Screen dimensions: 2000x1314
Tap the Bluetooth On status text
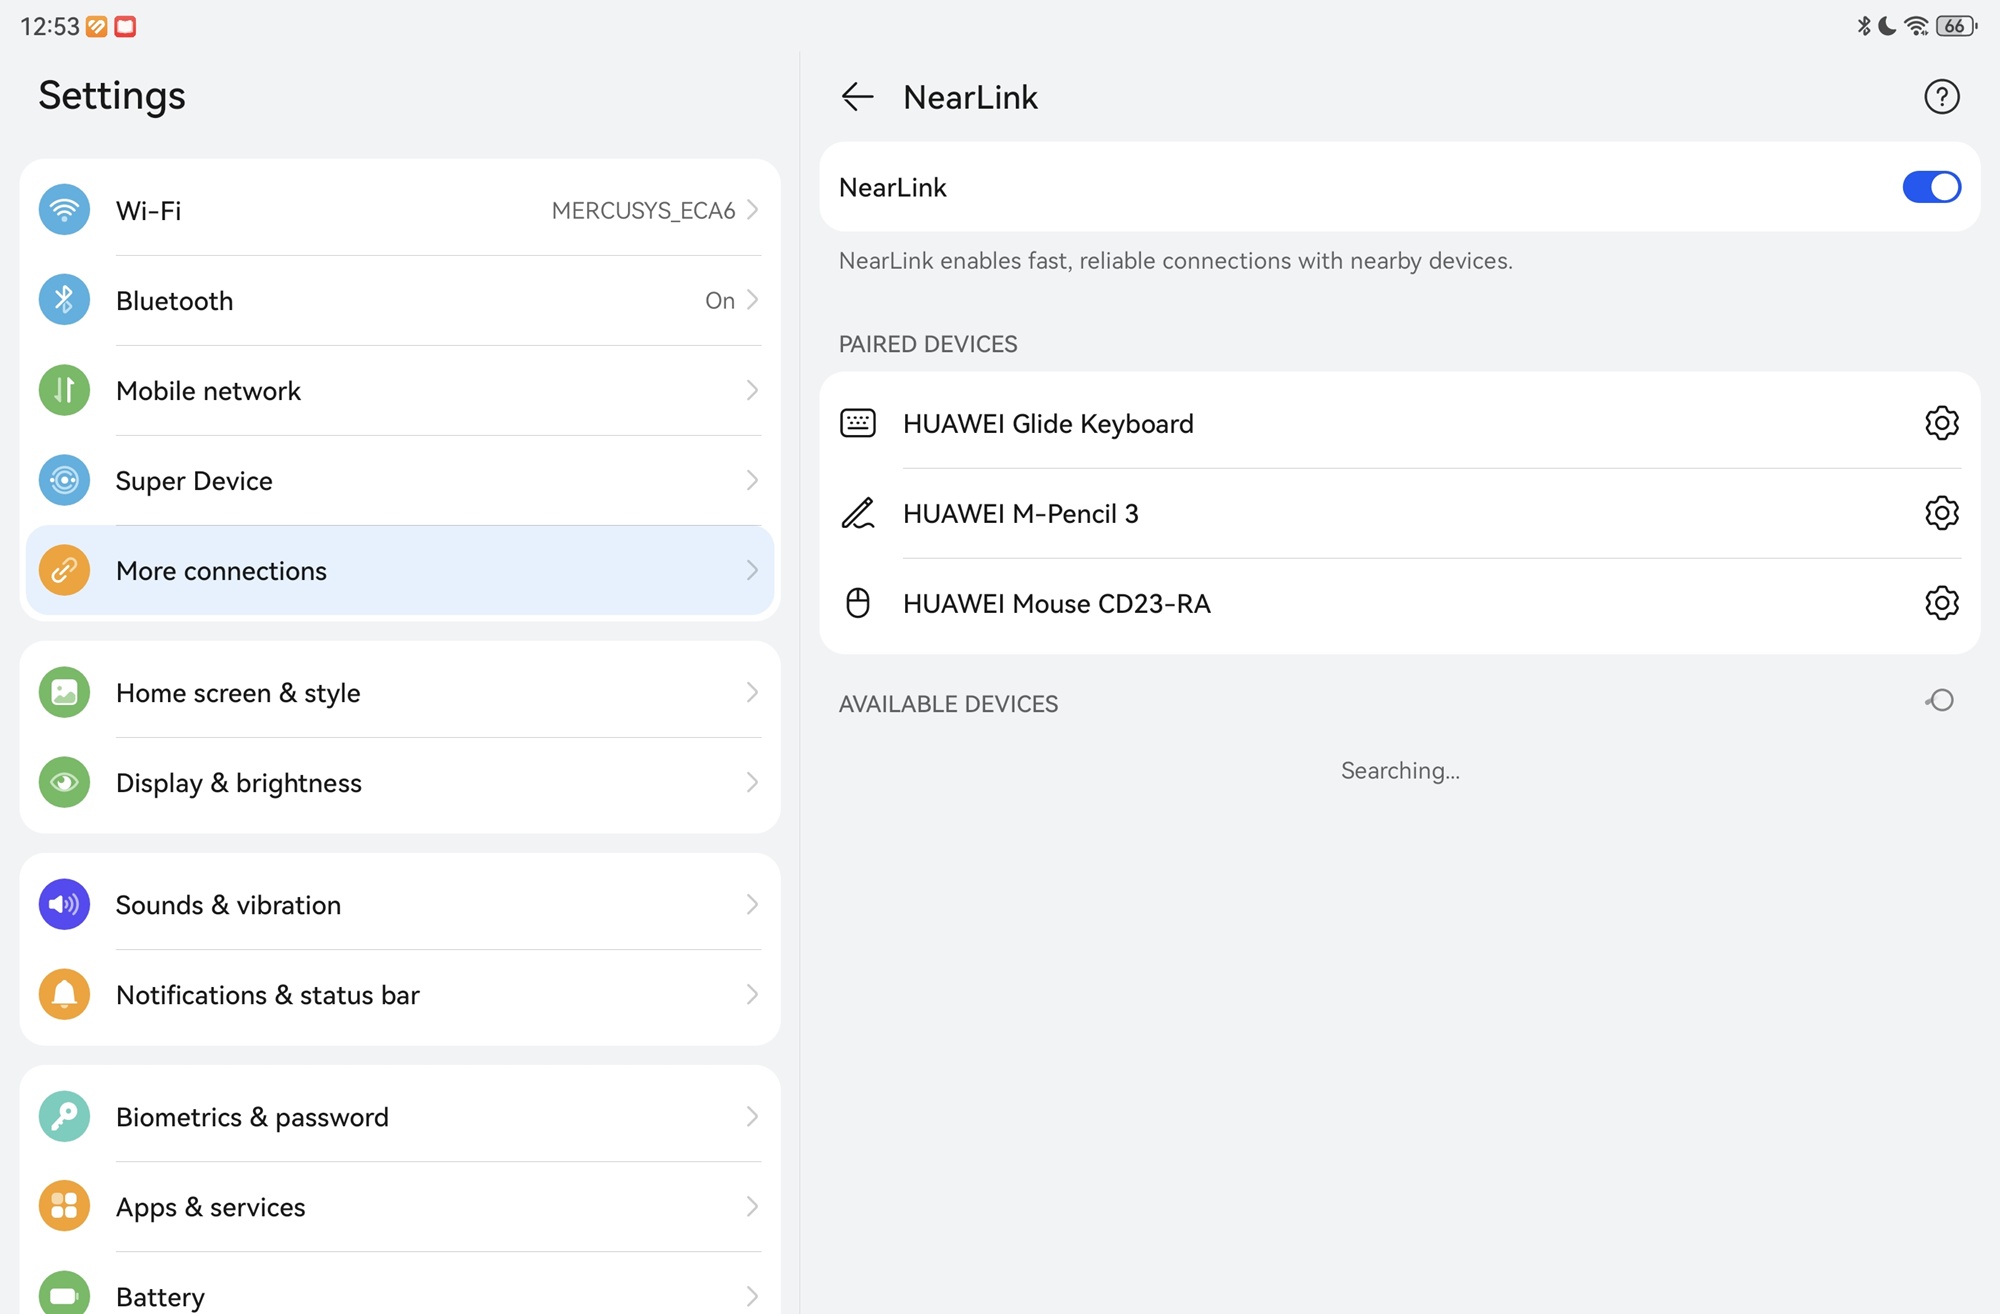719,300
